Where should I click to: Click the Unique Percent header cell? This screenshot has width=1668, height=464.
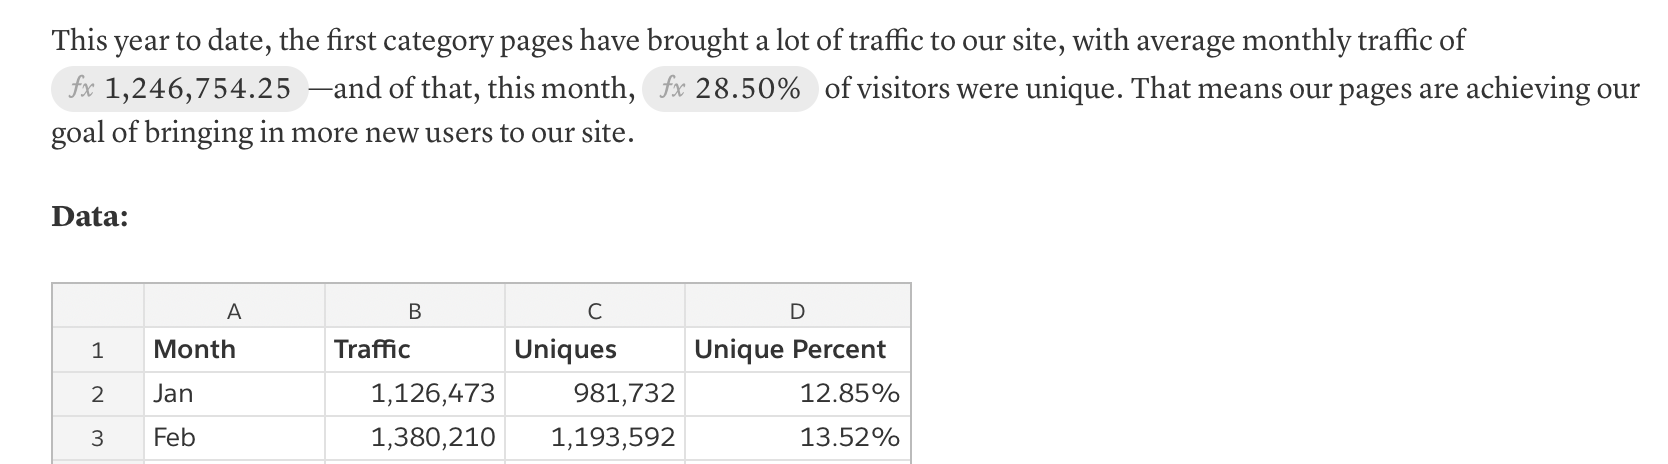(x=797, y=350)
